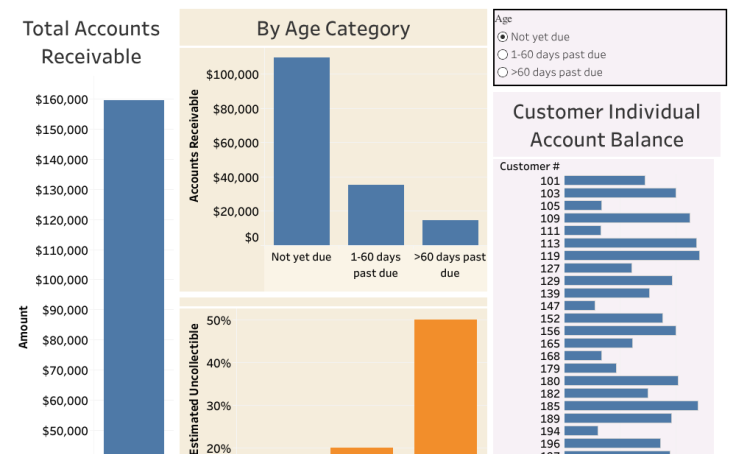The width and height of the screenshot is (736, 454).
Task: Click the "Not yet due" blue bar
Action: (301, 150)
